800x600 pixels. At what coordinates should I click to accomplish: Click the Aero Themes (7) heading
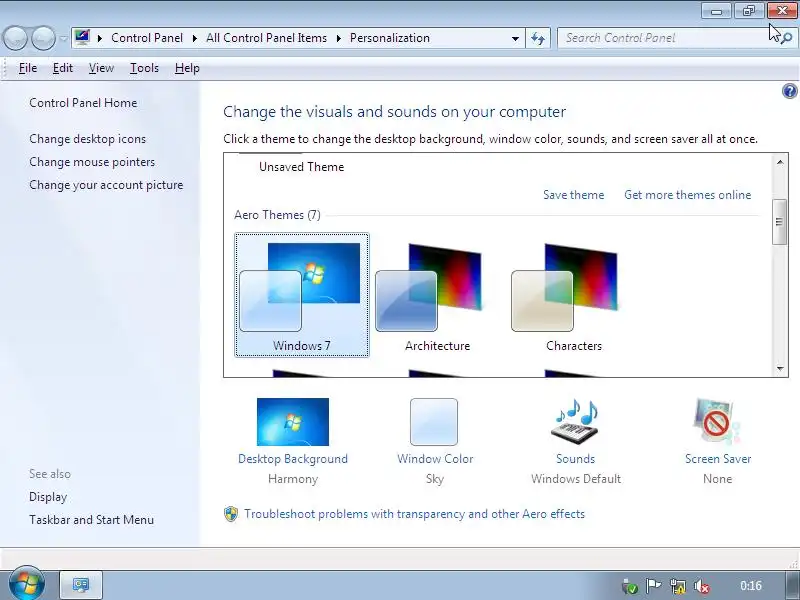tap(277, 215)
